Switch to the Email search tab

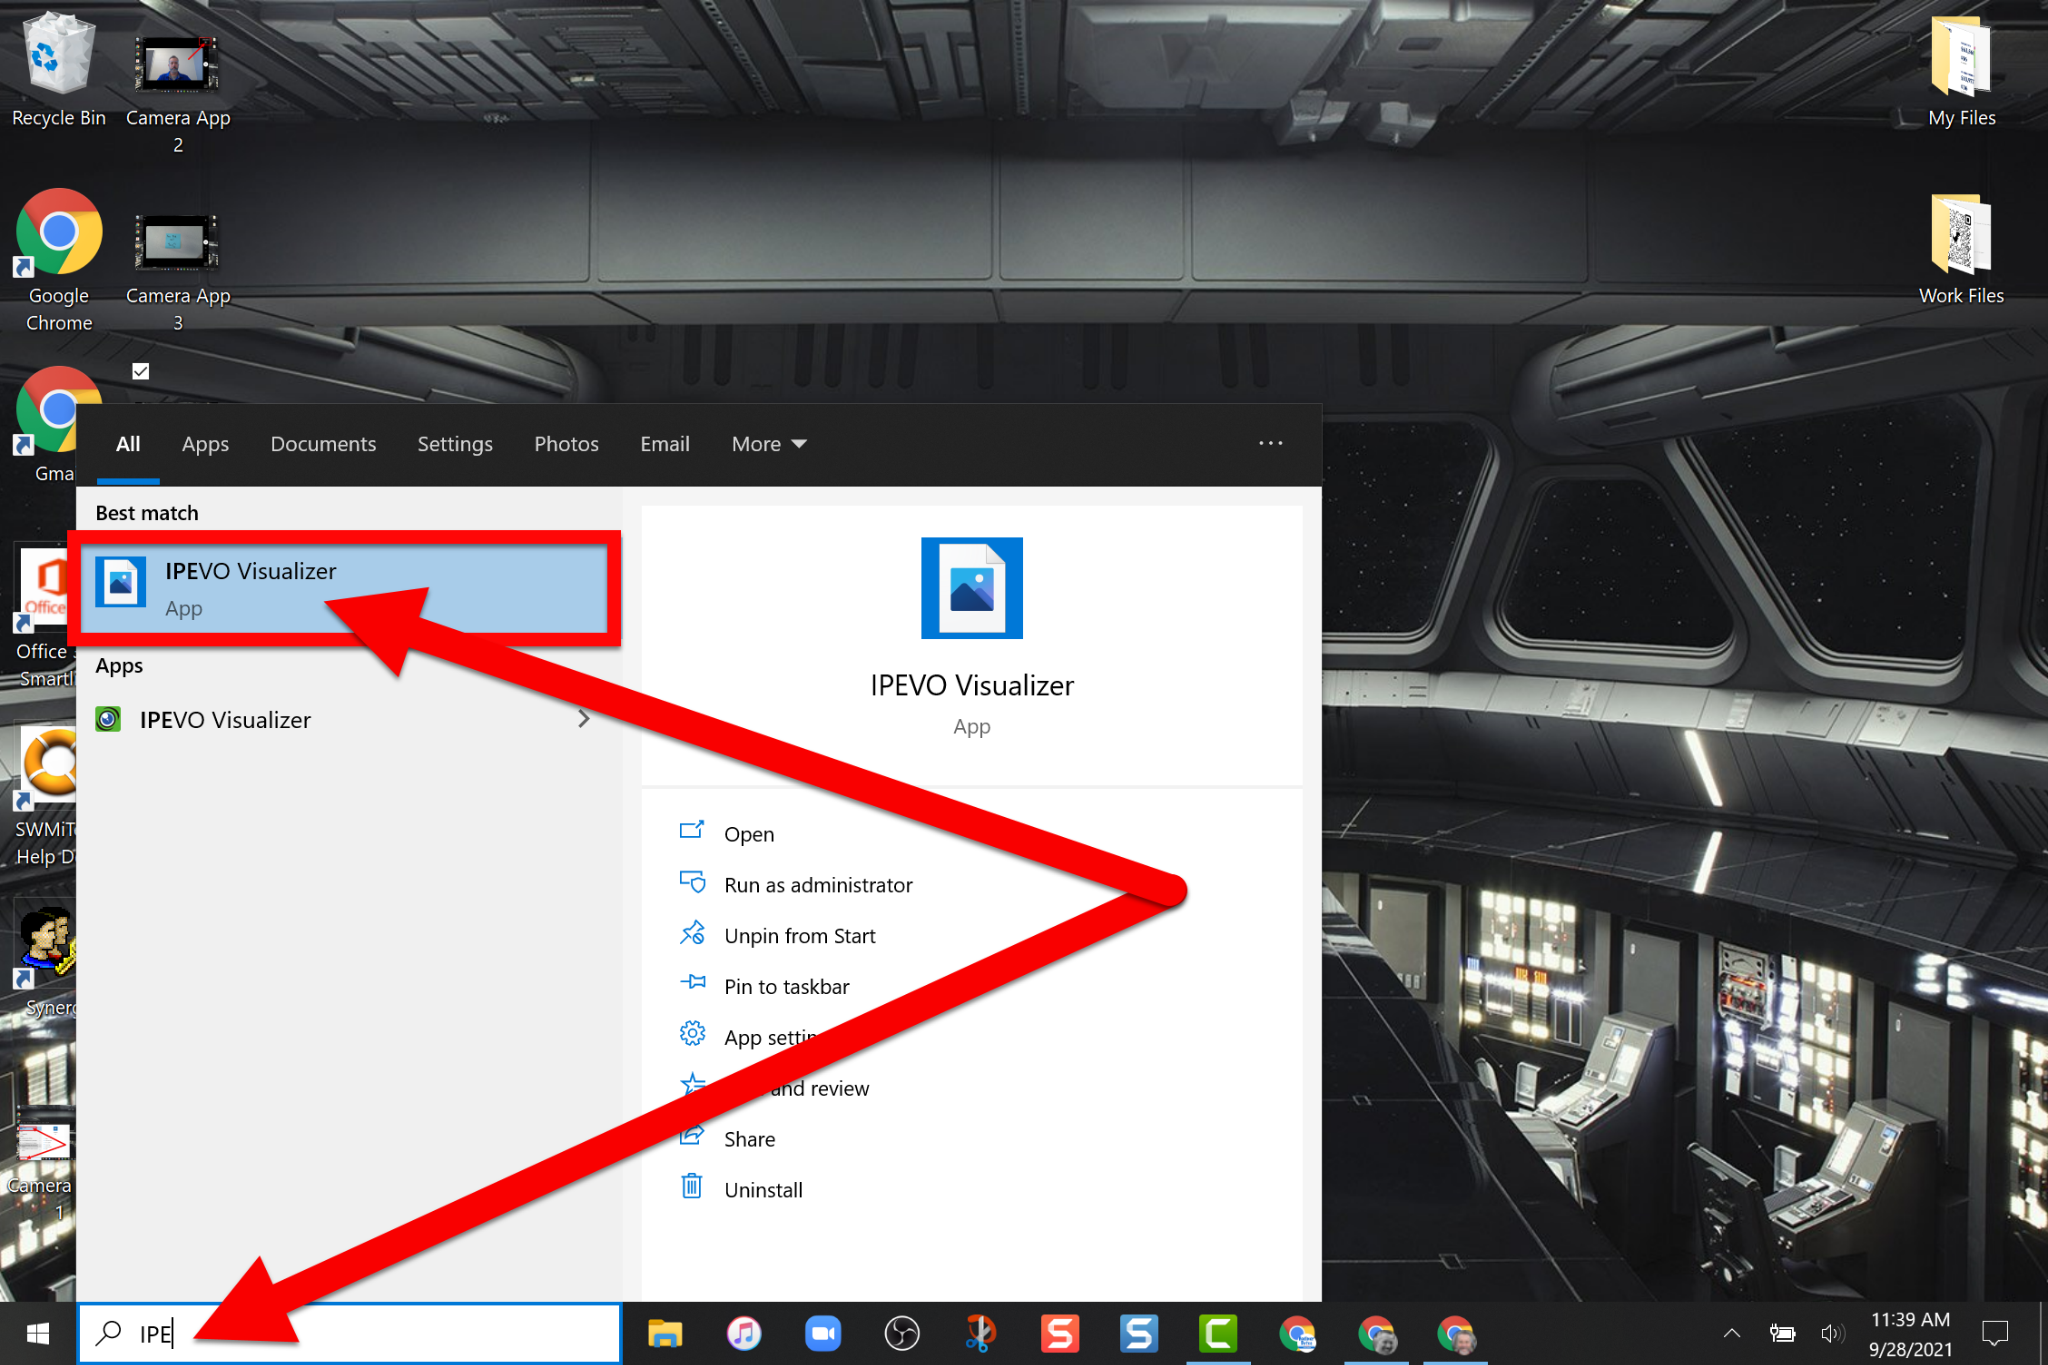665,444
